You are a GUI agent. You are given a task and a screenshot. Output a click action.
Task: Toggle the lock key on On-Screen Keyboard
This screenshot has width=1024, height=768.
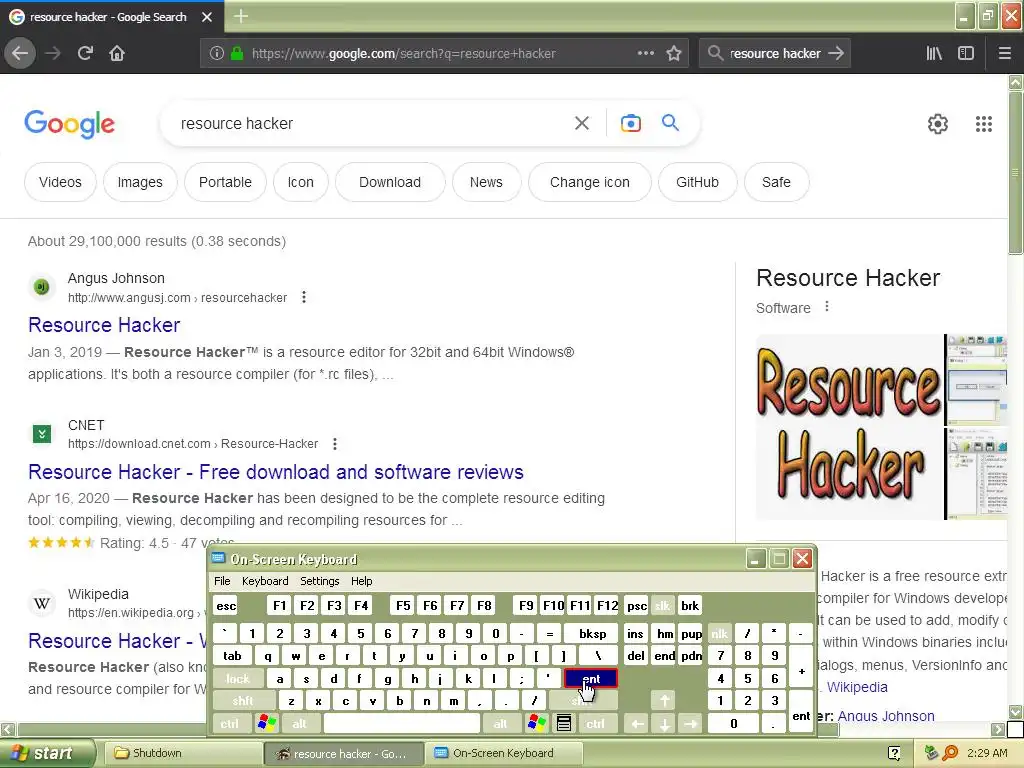tap(238, 679)
